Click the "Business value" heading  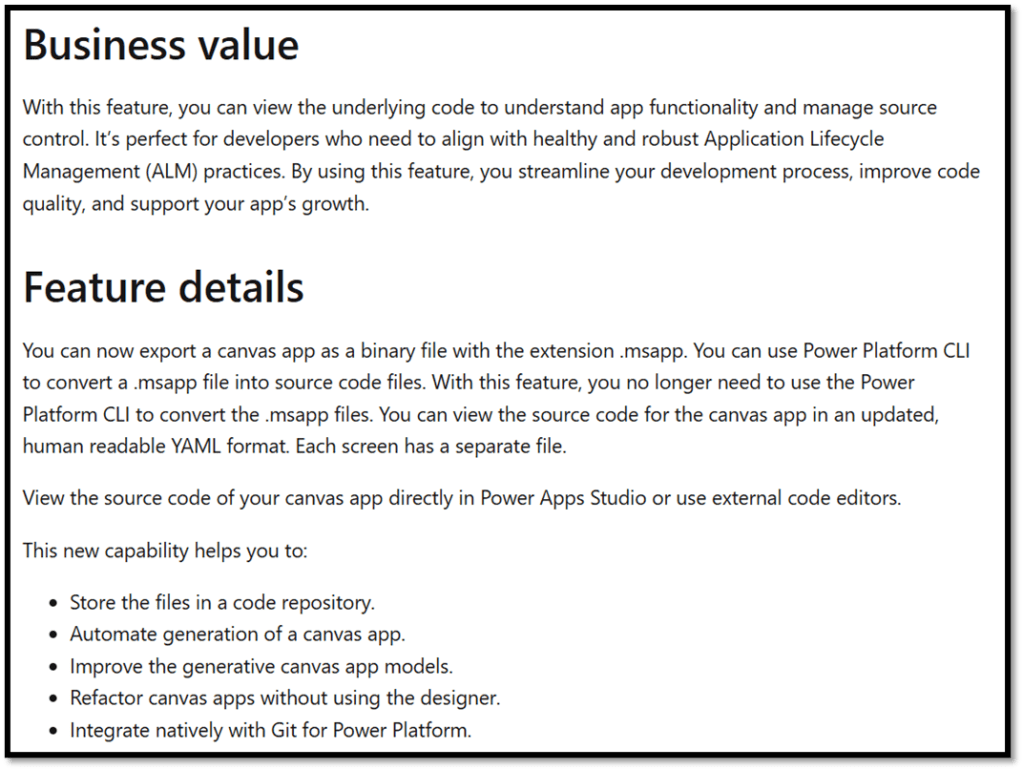click(x=160, y=46)
